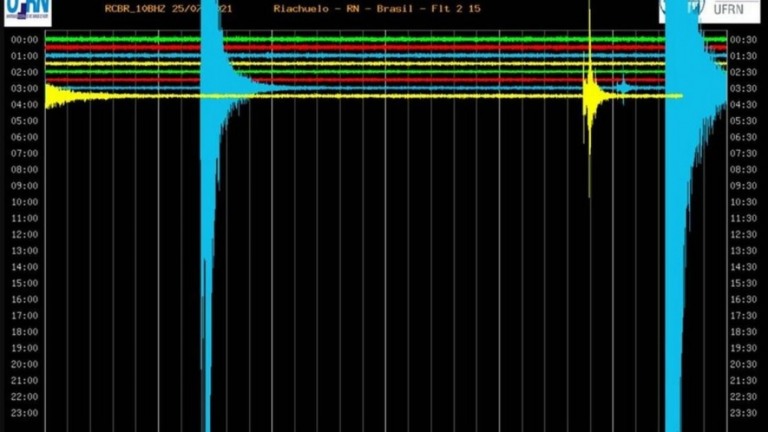Click the '01:00' time label
This screenshot has width=768, height=432.
click(24, 56)
